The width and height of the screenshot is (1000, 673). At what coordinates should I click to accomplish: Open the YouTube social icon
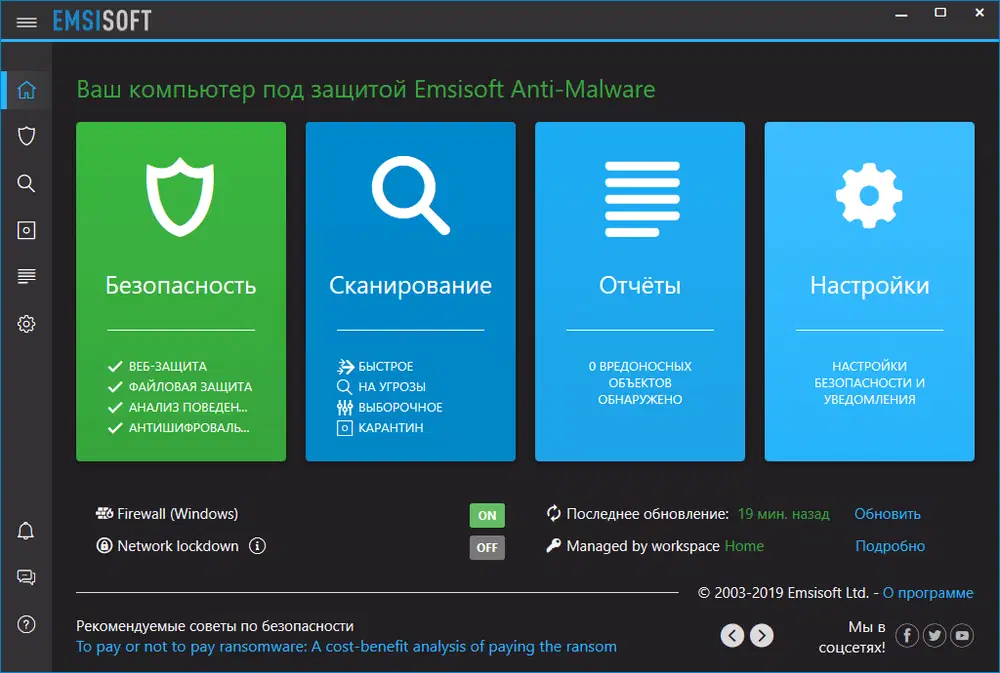pyautogui.click(x=962, y=635)
